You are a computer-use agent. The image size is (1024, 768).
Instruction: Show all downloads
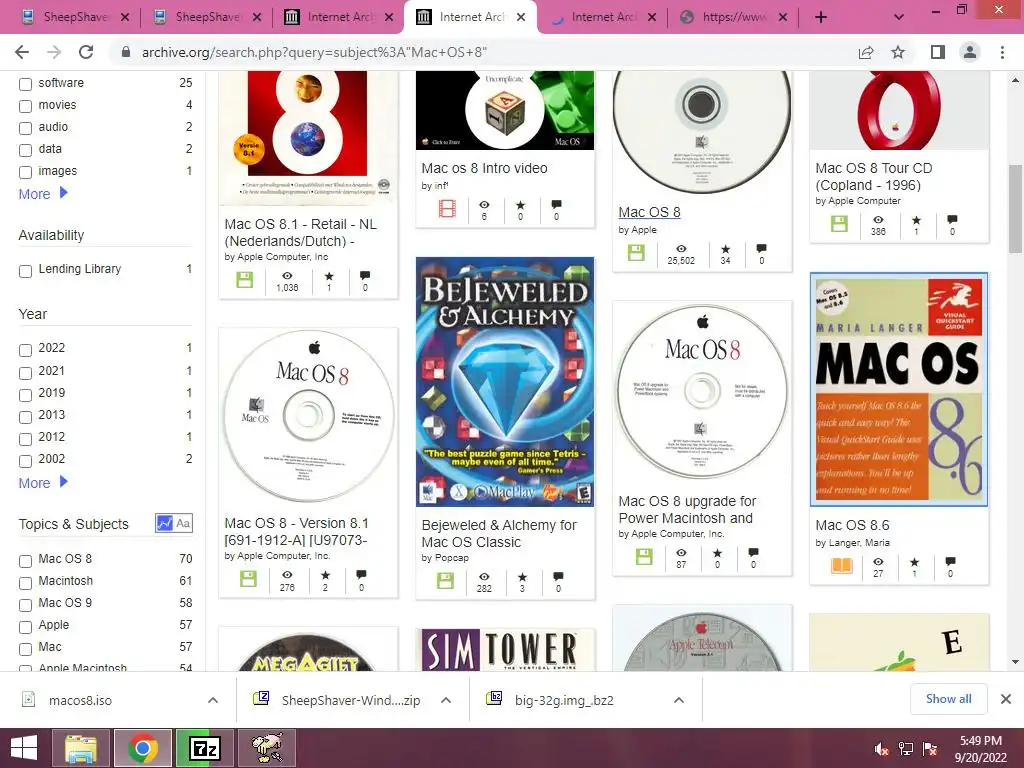tap(948, 699)
